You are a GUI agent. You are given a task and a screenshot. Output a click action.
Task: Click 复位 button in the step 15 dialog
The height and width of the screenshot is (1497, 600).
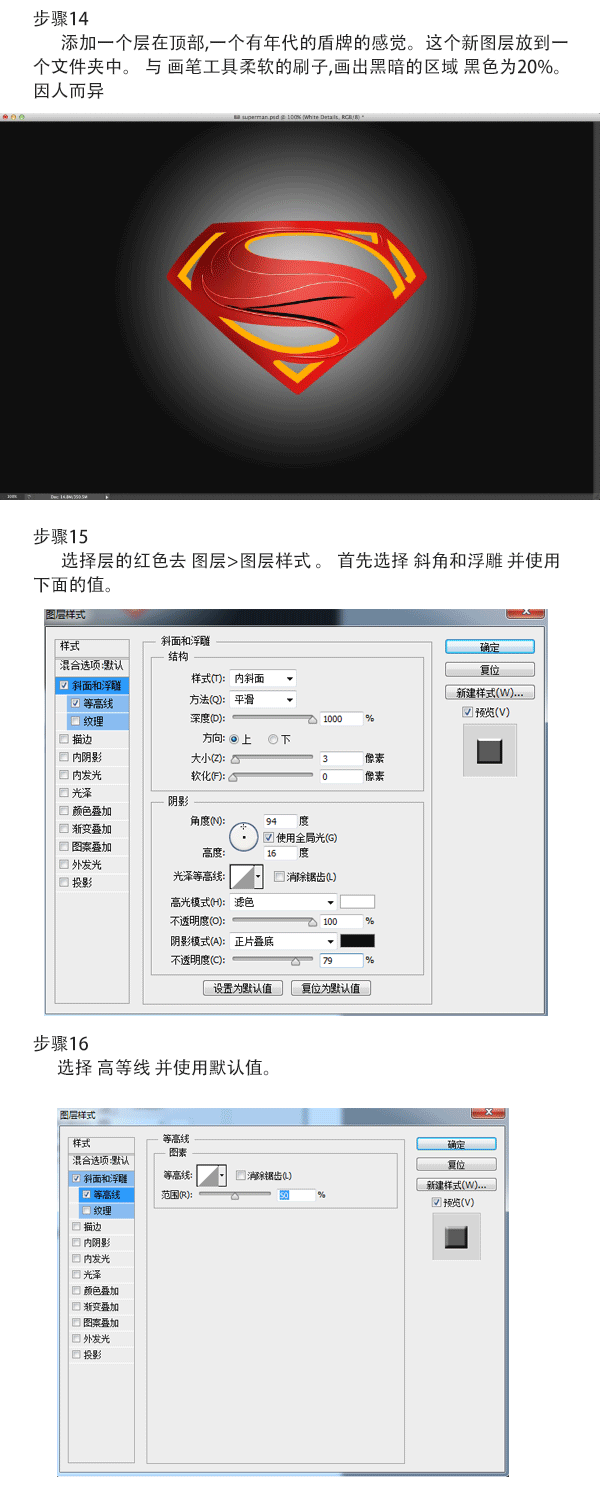490,670
